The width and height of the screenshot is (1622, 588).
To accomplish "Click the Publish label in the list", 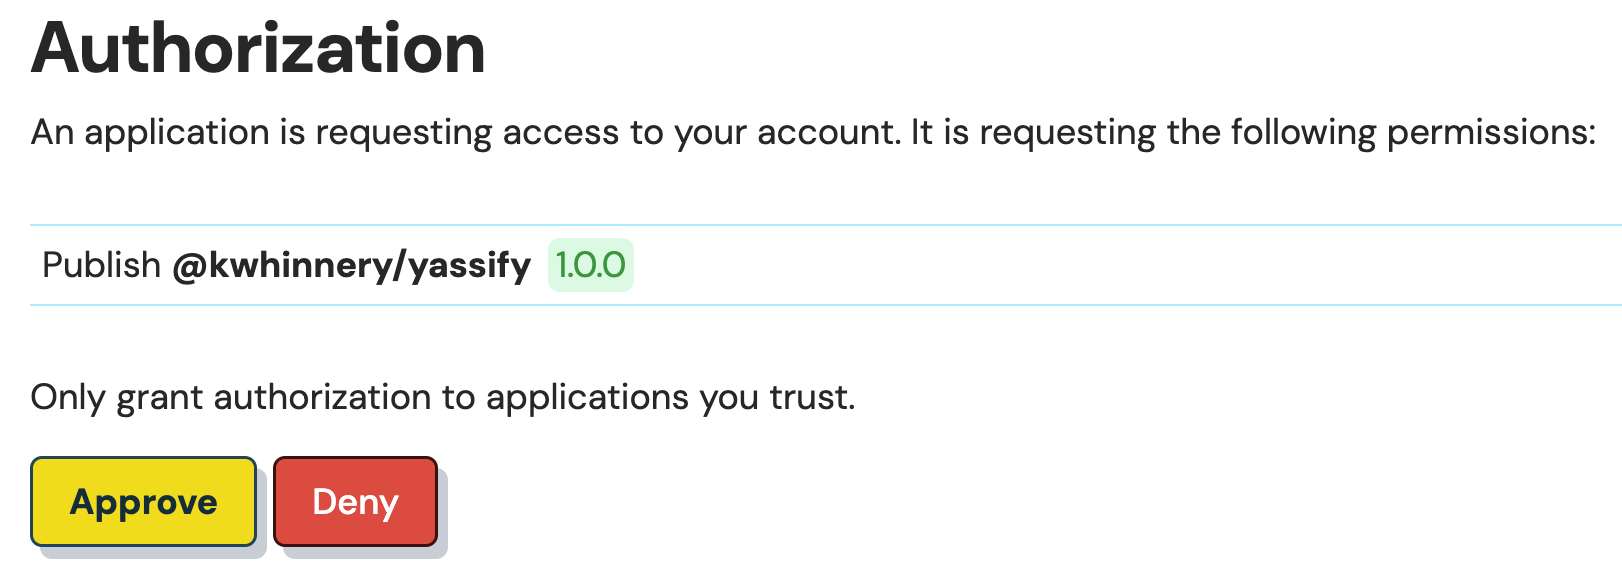I will 100,264.
